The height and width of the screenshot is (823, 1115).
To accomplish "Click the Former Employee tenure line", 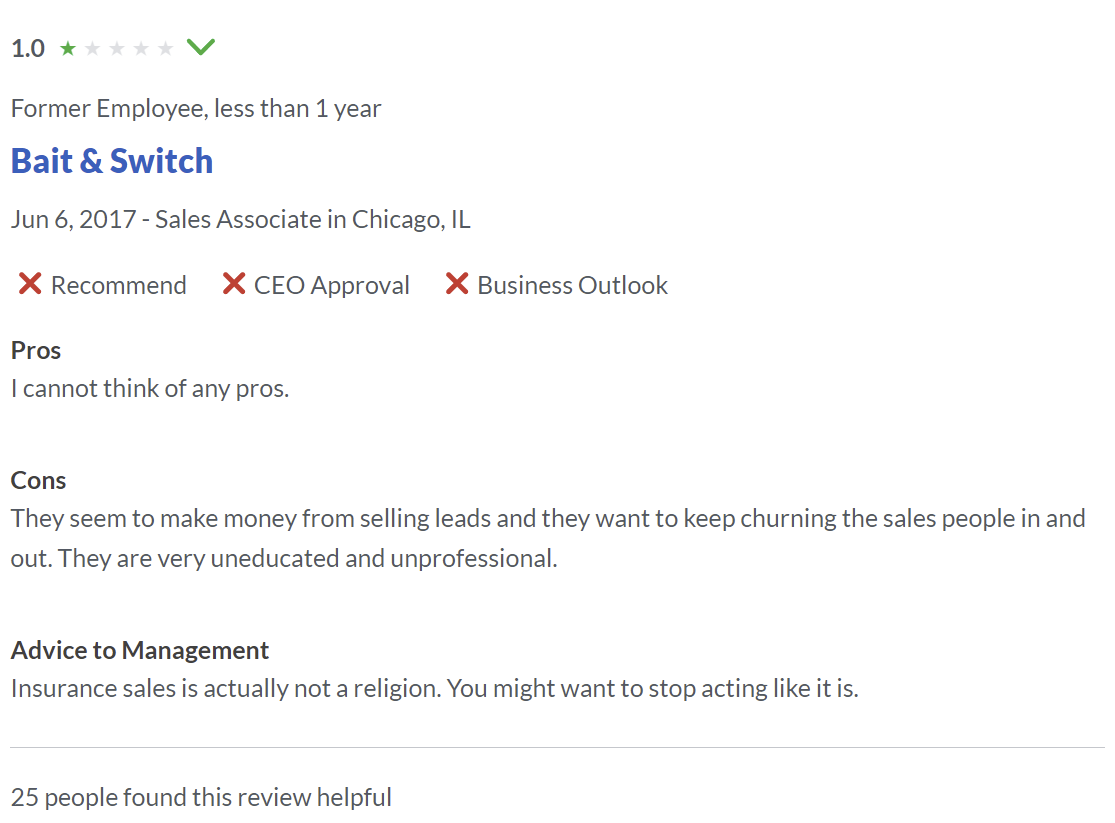I will click(196, 108).
